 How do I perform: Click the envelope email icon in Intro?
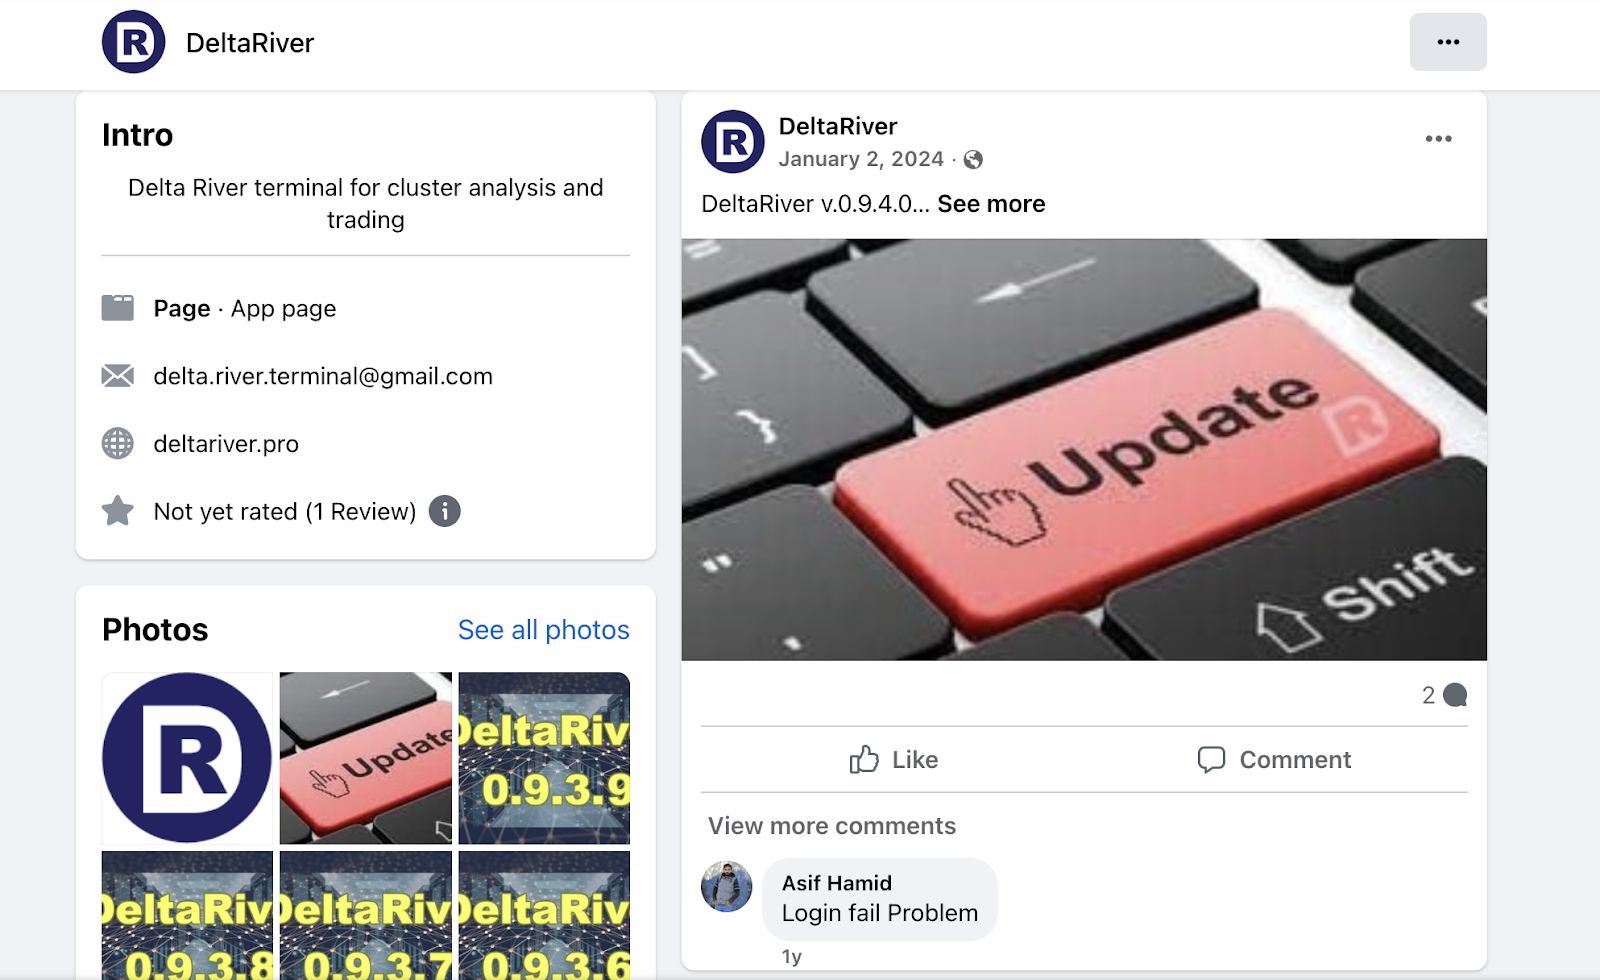click(118, 376)
